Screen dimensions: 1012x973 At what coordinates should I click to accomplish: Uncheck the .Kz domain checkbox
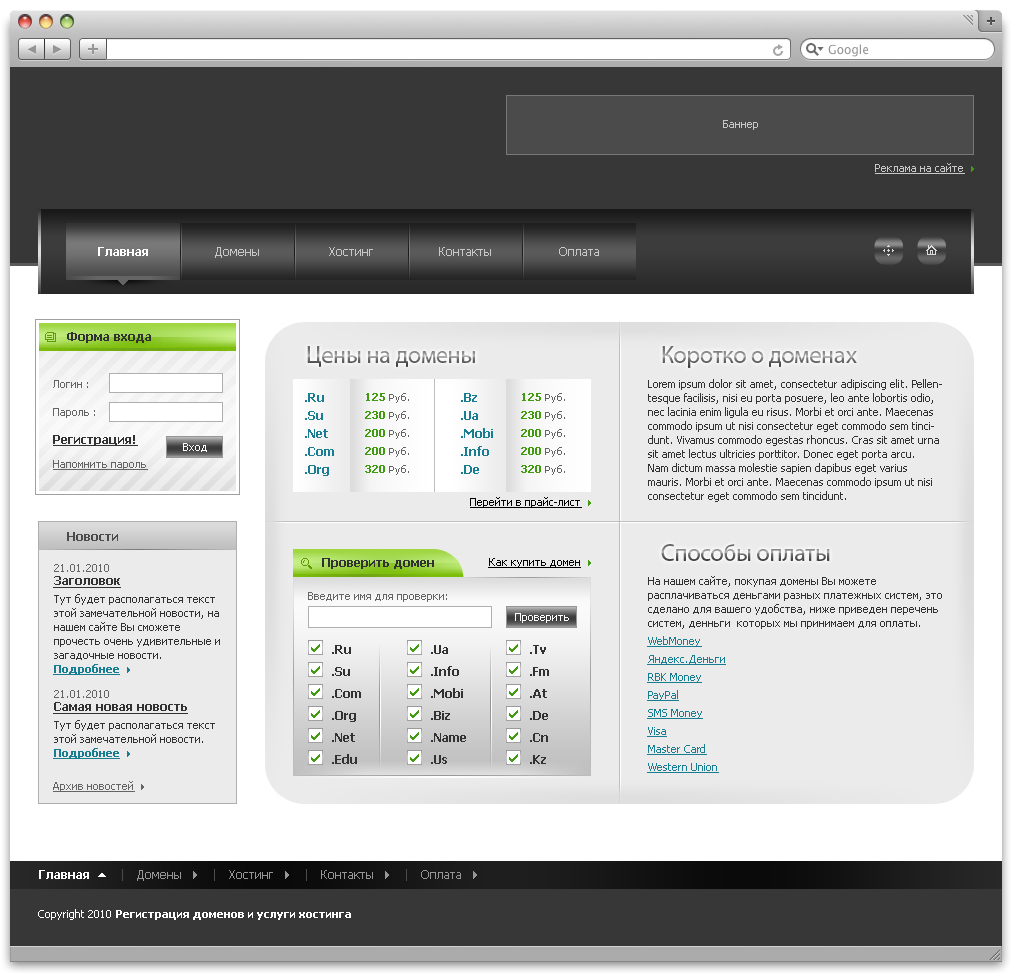click(x=514, y=757)
